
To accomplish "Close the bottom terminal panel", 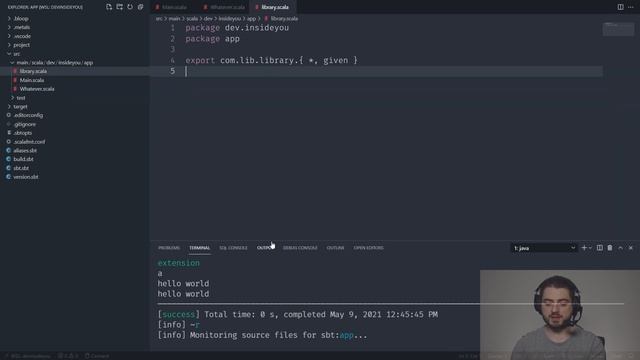I will [x=631, y=248].
